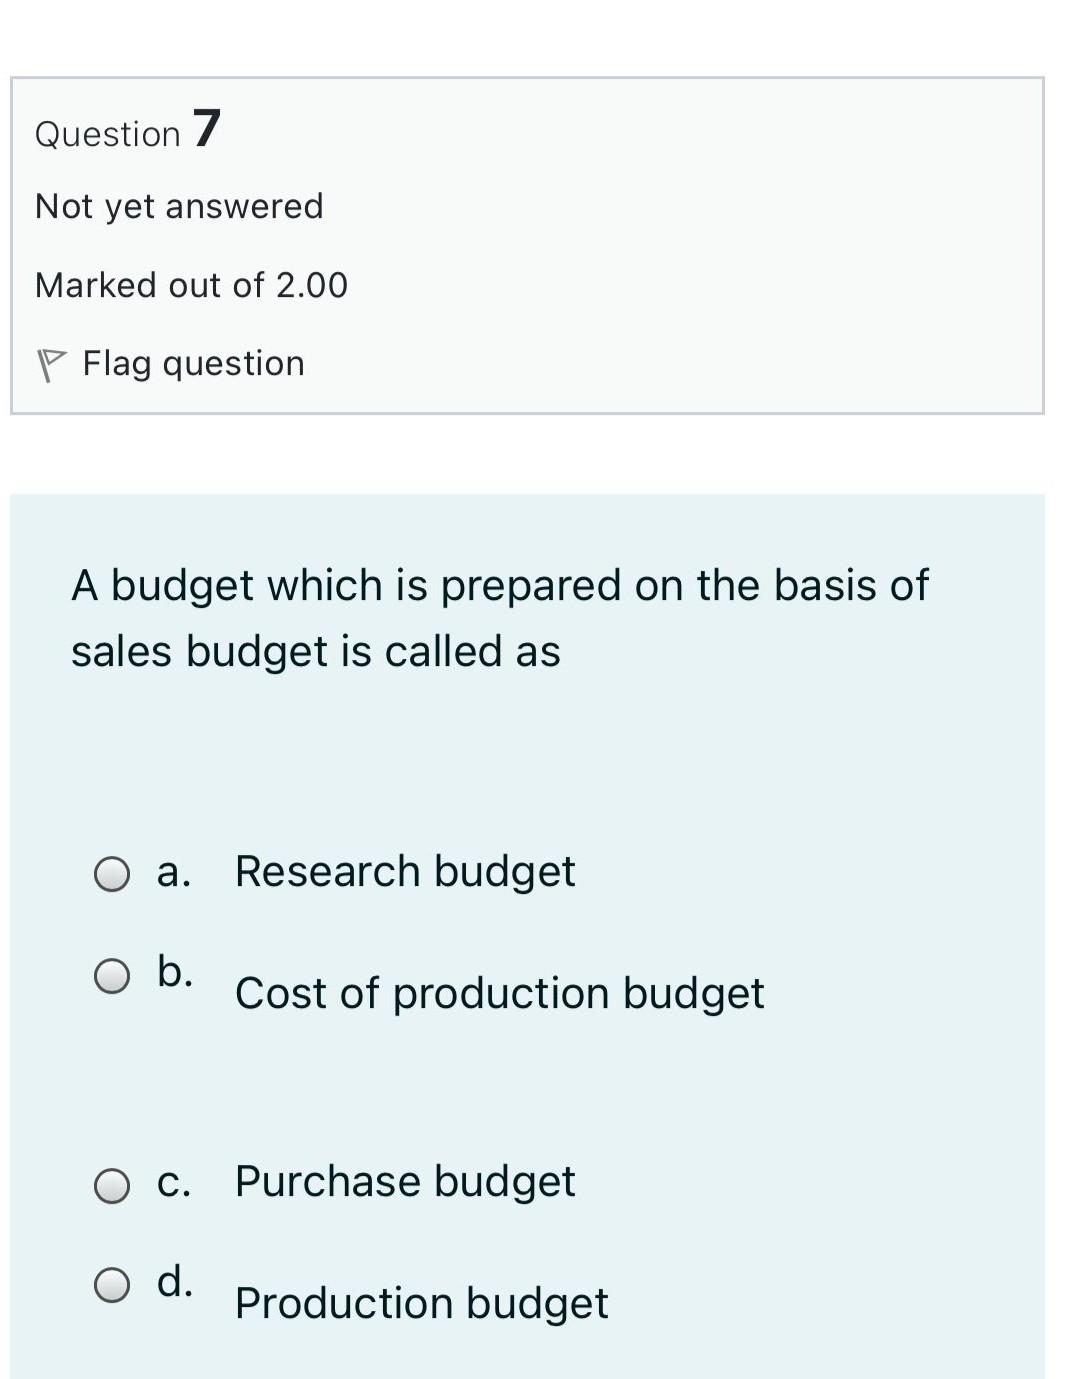Click the Marked out of 2.00 text
Screen dimensions: 1080x1379
point(191,285)
